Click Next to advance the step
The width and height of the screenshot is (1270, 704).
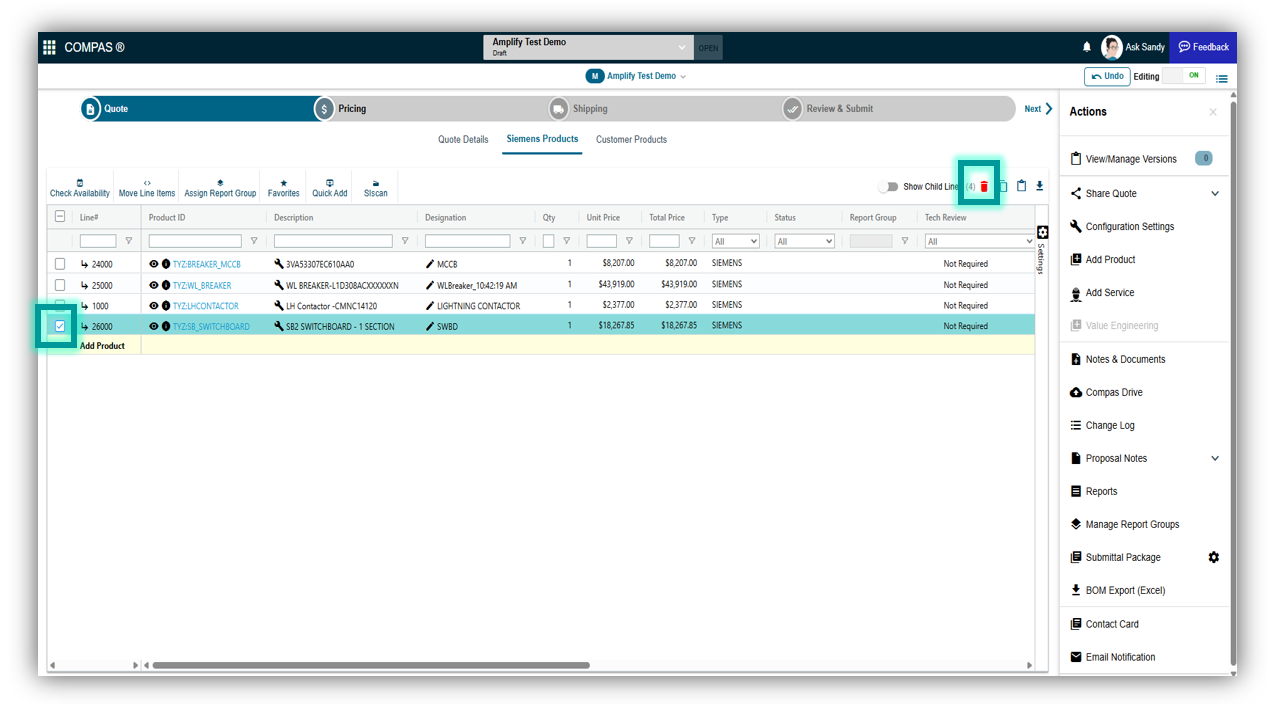(x=1039, y=109)
